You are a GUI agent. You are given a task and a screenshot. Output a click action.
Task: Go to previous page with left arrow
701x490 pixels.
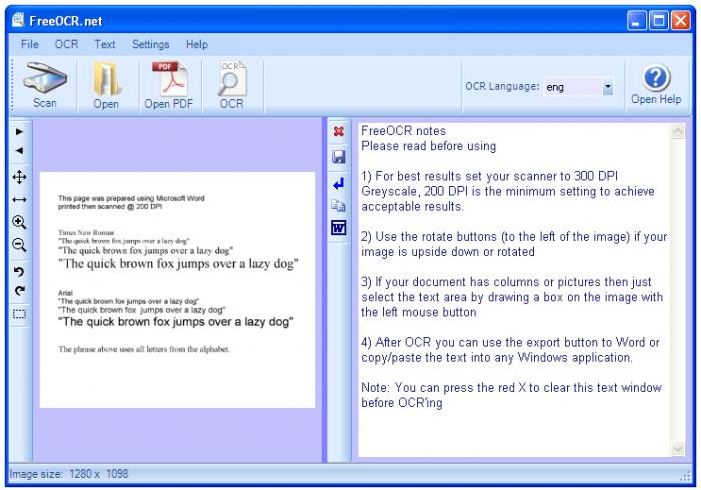click(x=19, y=151)
